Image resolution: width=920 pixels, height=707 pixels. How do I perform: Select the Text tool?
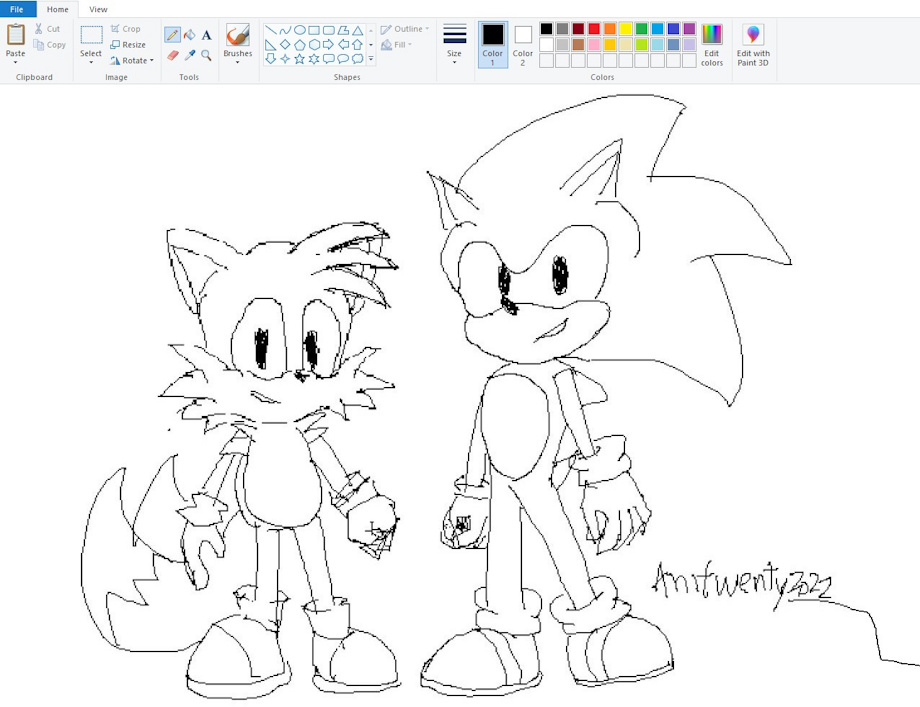pos(207,35)
